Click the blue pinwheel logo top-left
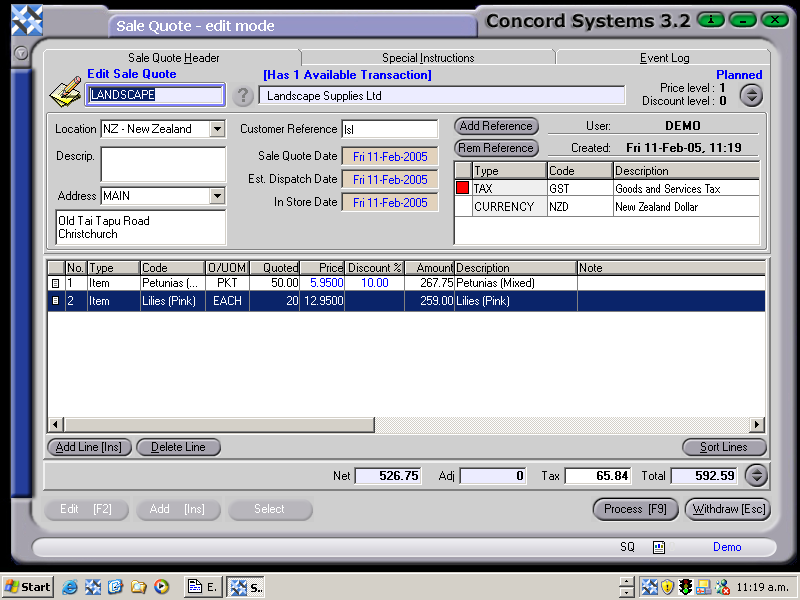The height and width of the screenshot is (600, 800). click(x=27, y=18)
